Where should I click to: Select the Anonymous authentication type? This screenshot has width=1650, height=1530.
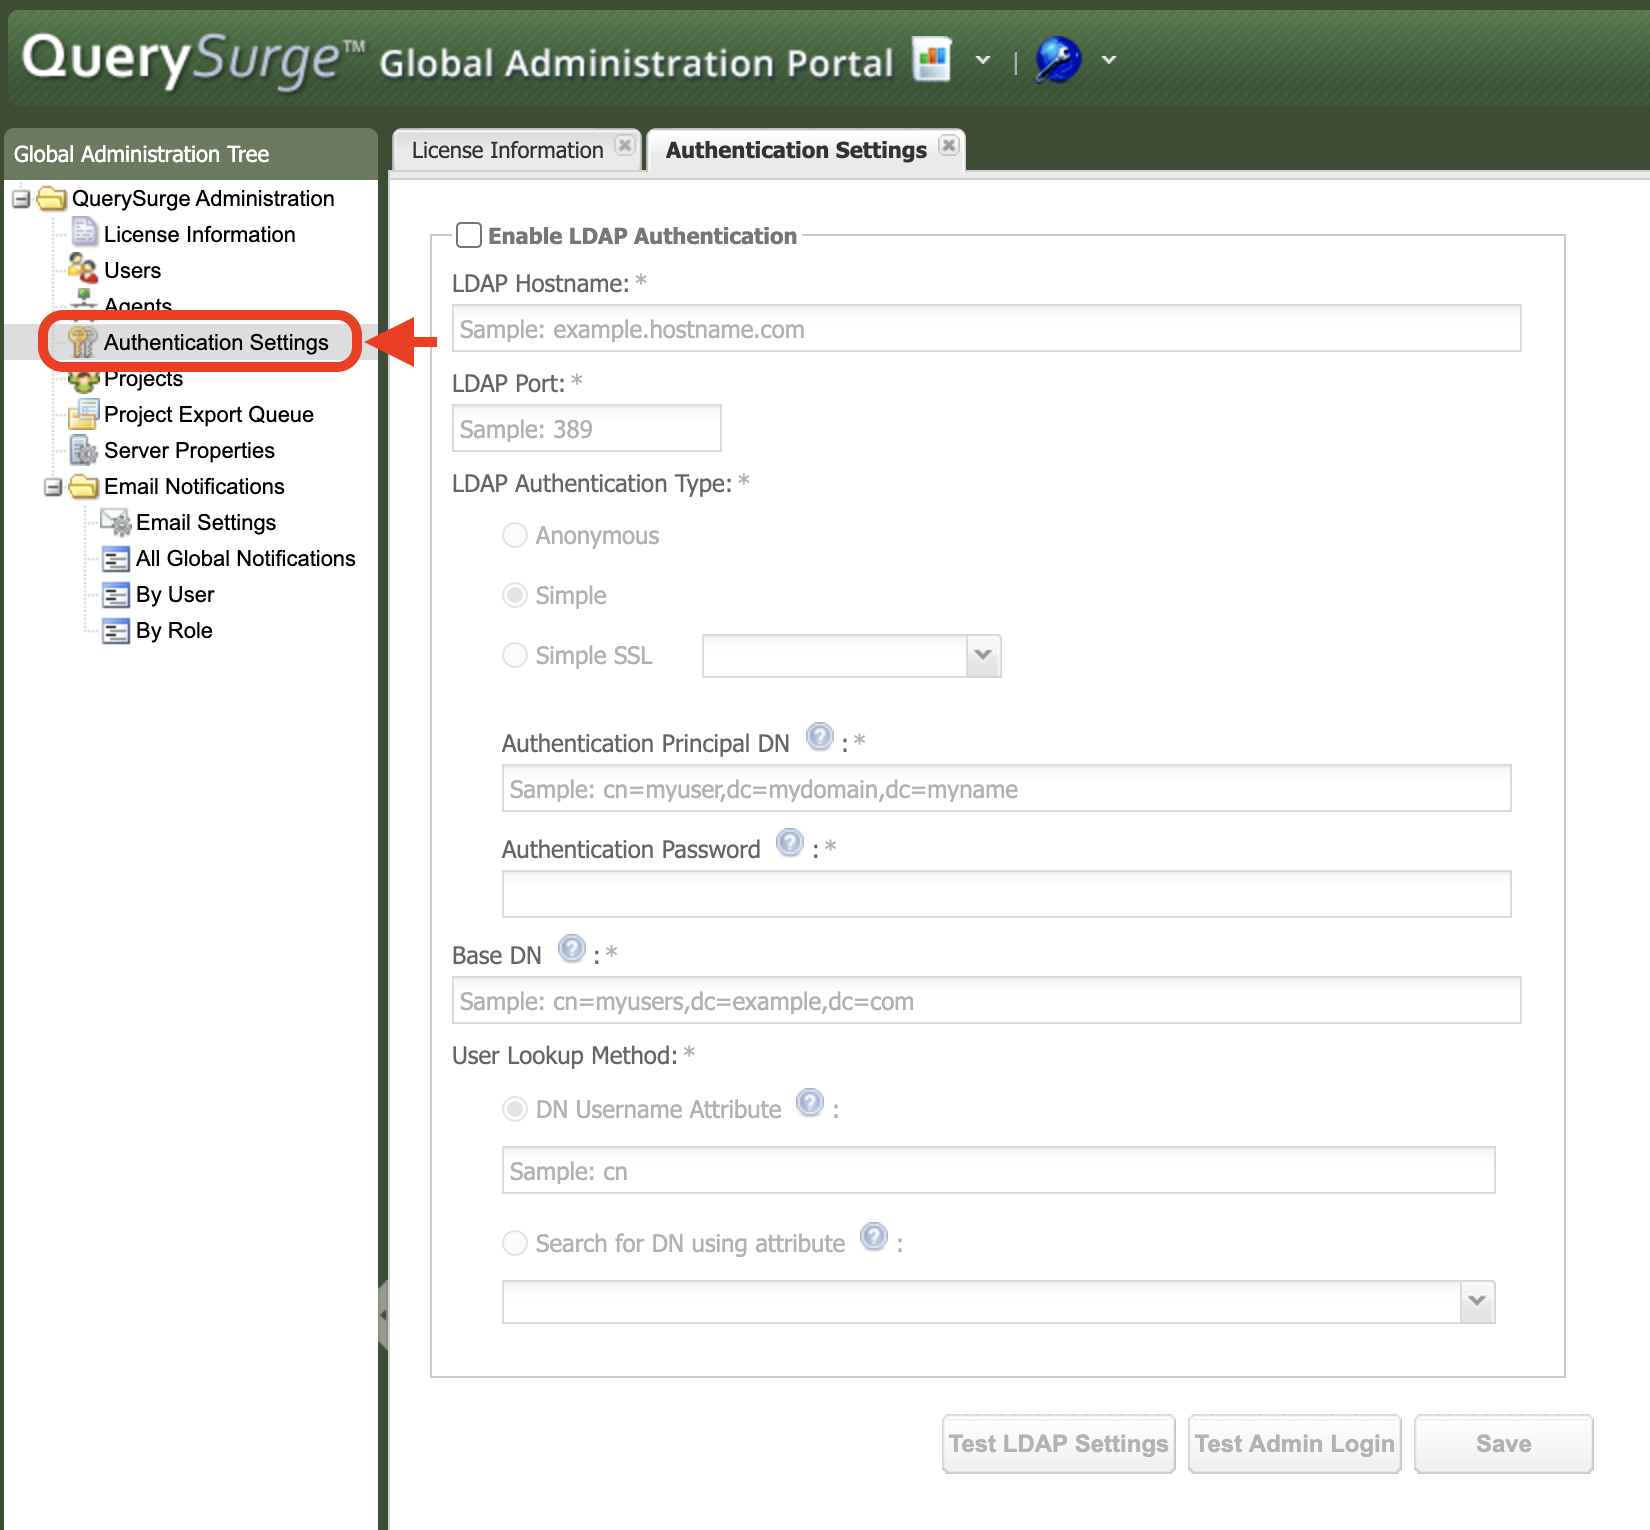pos(515,536)
